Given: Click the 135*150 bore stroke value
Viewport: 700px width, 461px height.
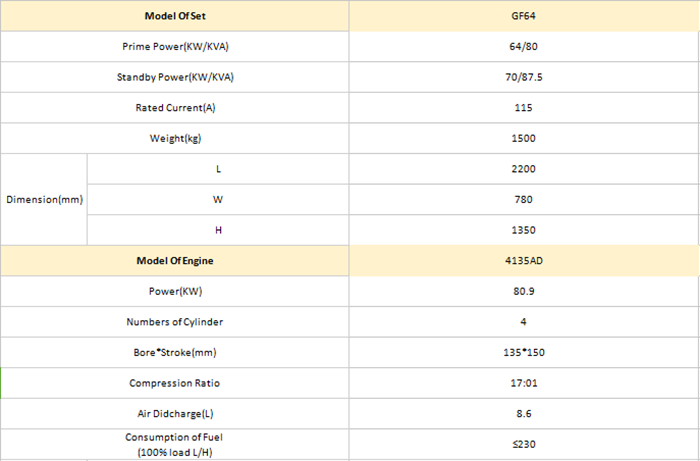Looking at the screenshot, I should pyautogui.click(x=524, y=353).
